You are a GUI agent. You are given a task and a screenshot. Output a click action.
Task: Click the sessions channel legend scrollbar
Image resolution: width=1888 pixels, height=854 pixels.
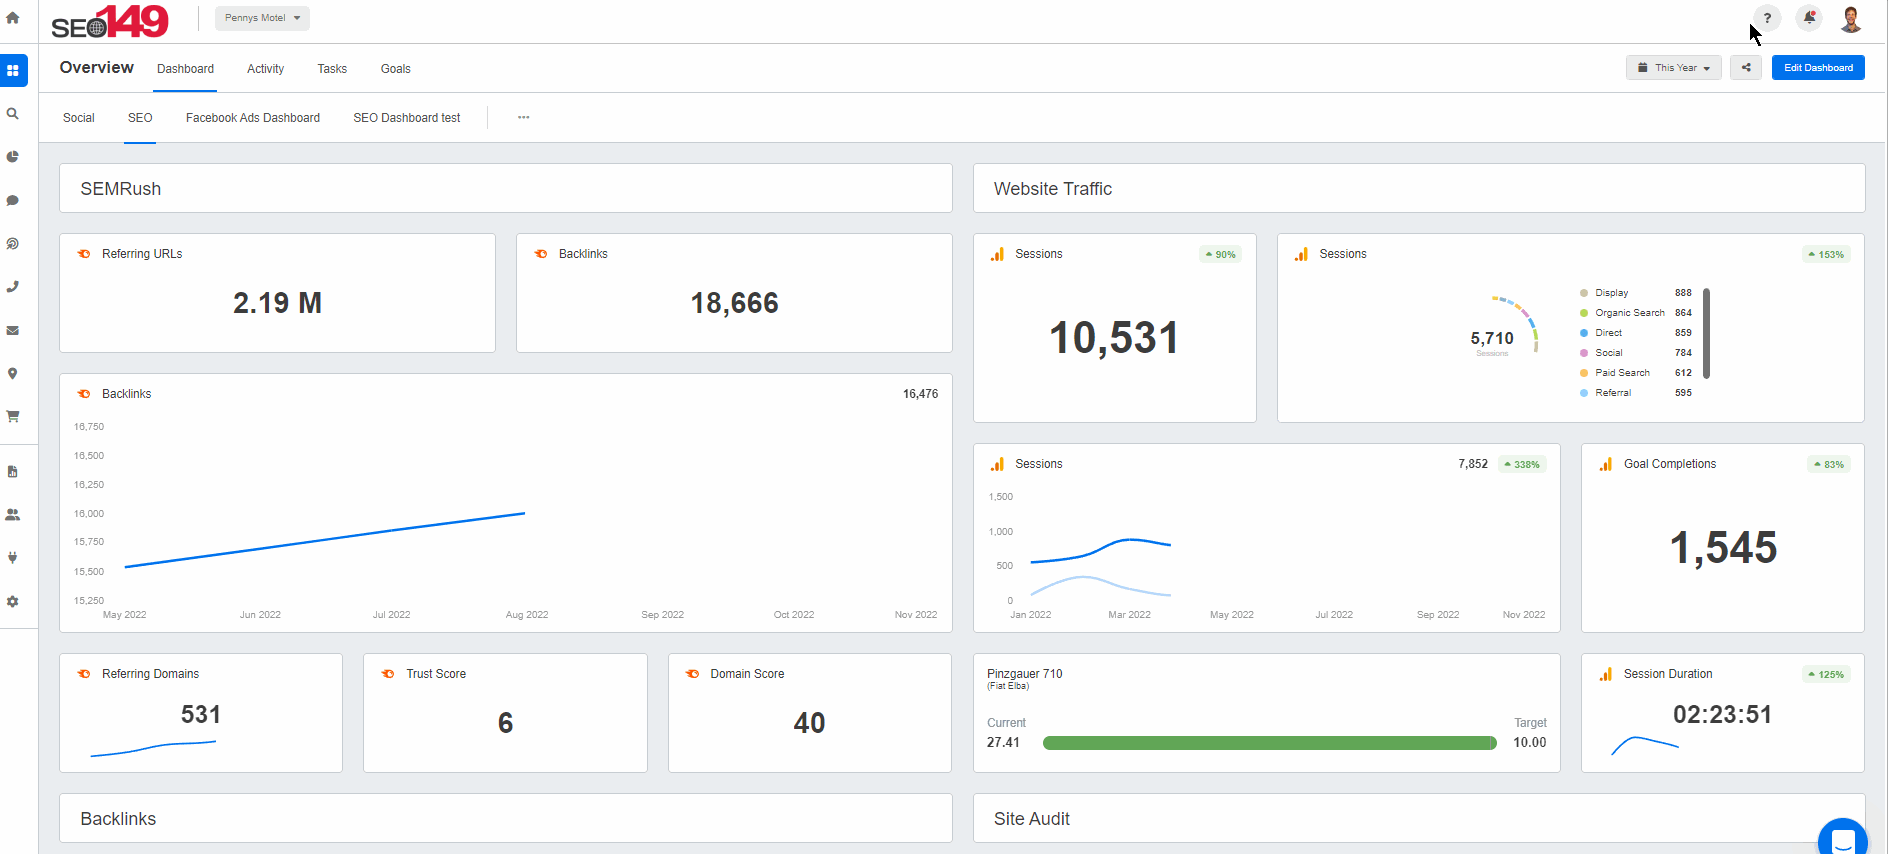click(1706, 334)
